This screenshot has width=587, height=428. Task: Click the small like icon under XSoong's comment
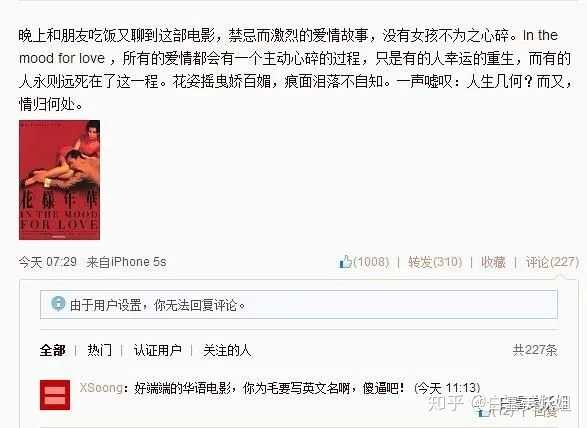click(x=483, y=412)
